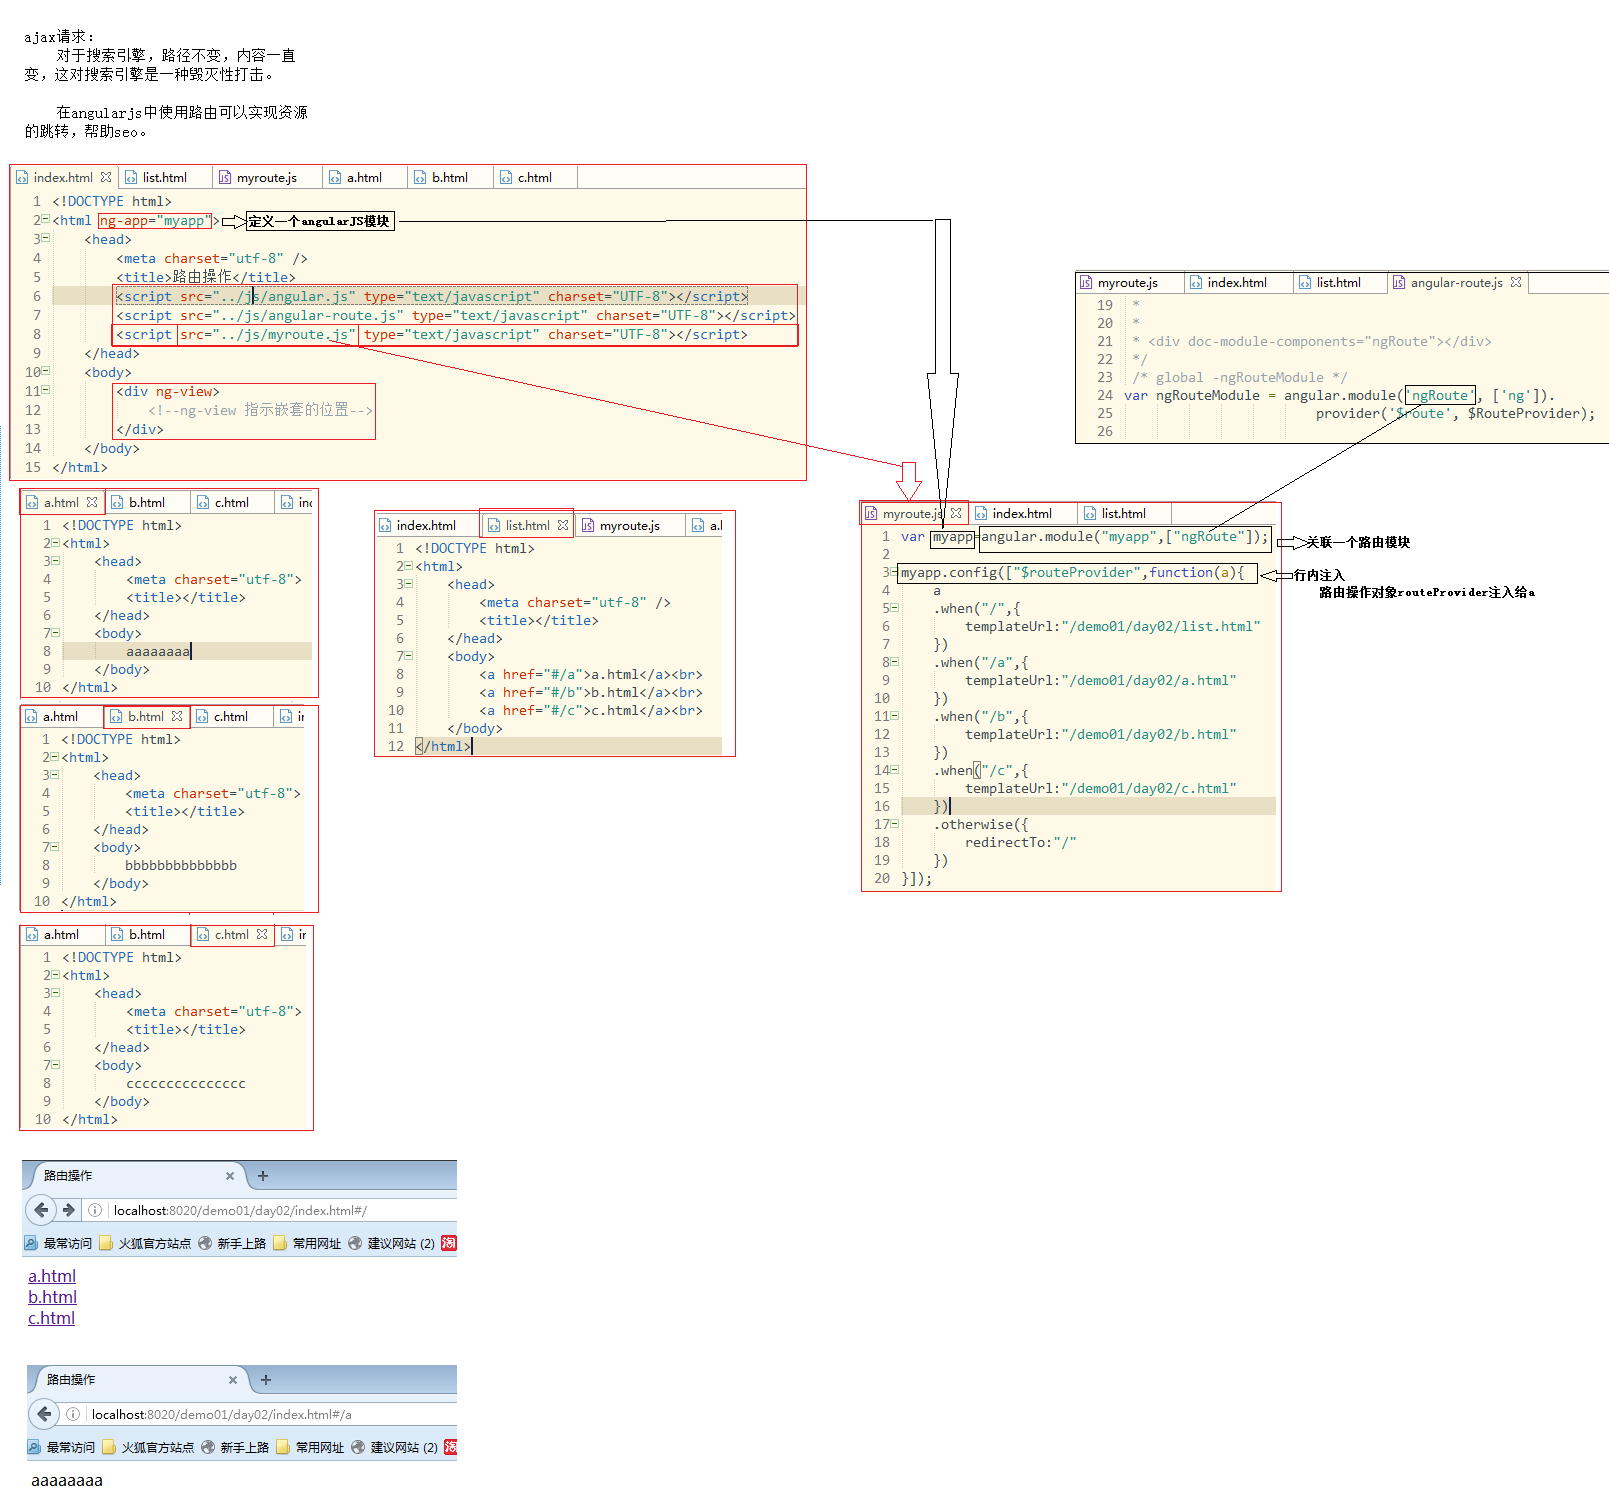Click forward arrow in browser showing index.html#/

pos(68,1210)
